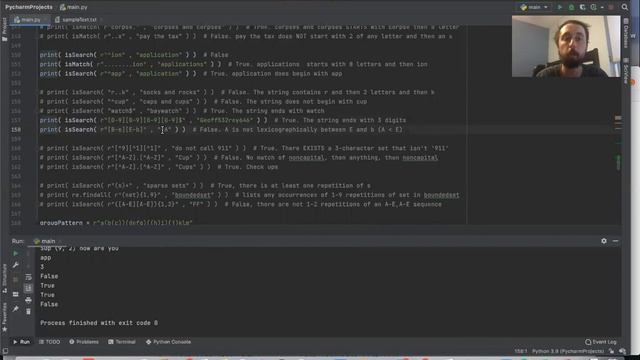Hide the Run tool window with minus icon

tap(615, 241)
